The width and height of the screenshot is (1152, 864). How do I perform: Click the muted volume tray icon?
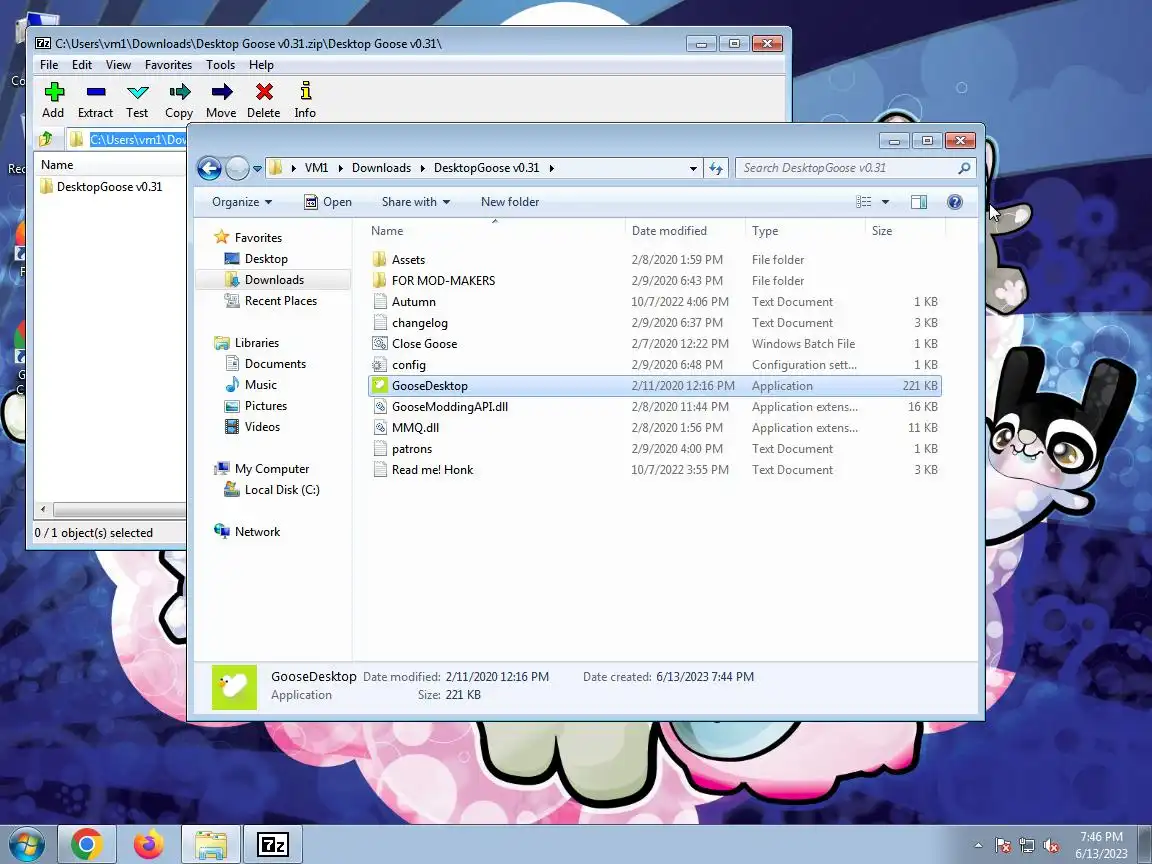click(1051, 846)
